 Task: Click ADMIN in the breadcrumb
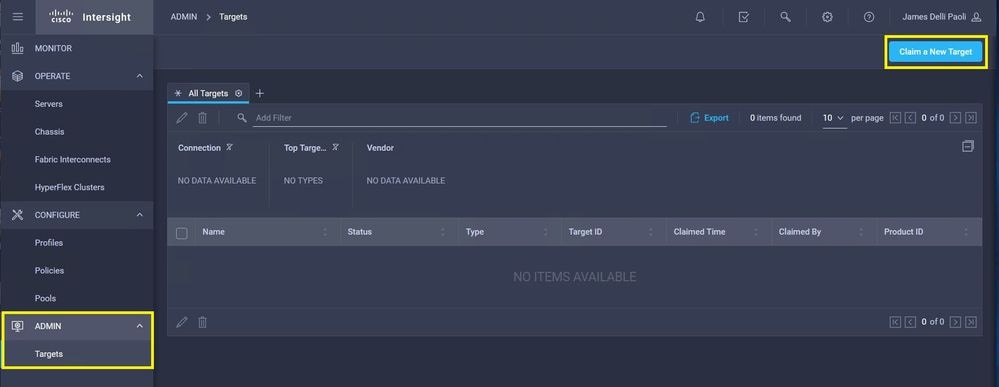tap(183, 17)
